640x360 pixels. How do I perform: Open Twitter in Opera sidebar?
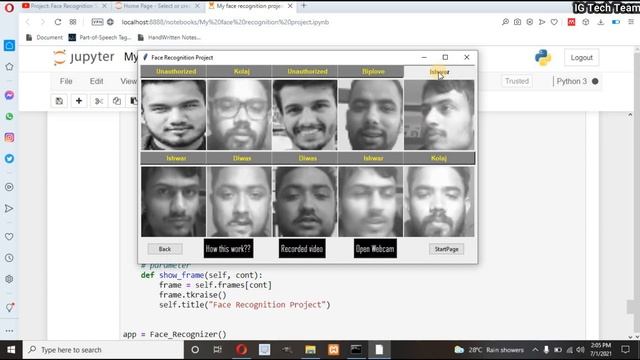(x=9, y=158)
